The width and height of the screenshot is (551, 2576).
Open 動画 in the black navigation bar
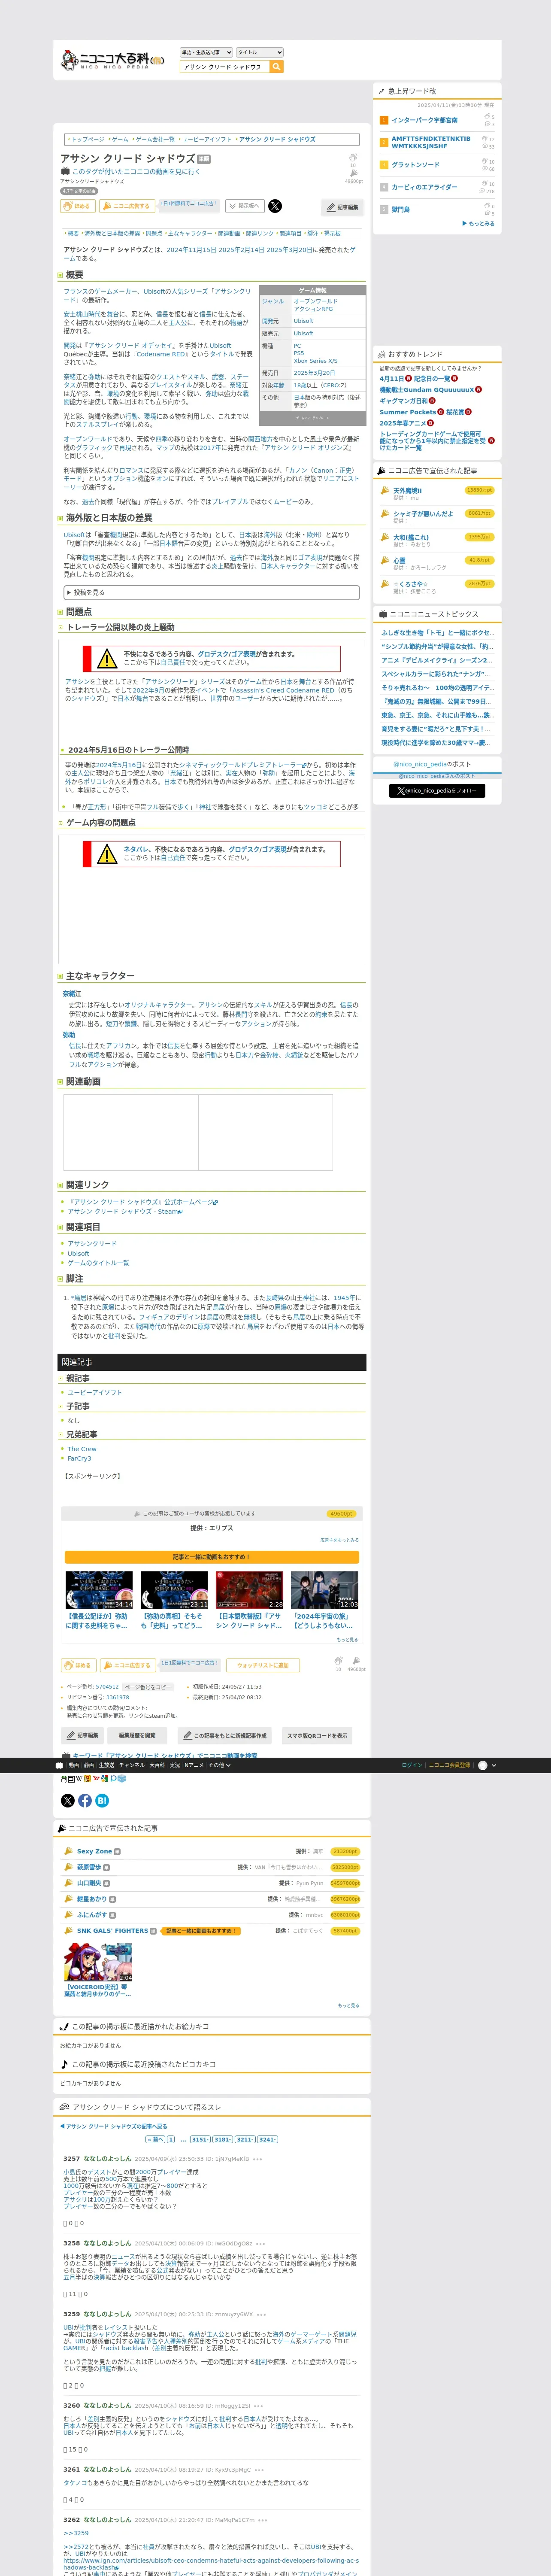(74, 1765)
